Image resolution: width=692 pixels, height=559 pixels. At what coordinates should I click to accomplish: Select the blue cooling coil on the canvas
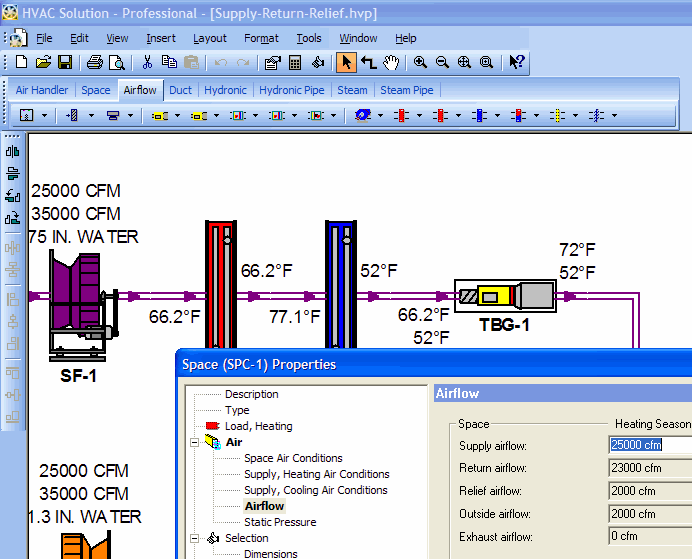pyautogui.click(x=341, y=285)
